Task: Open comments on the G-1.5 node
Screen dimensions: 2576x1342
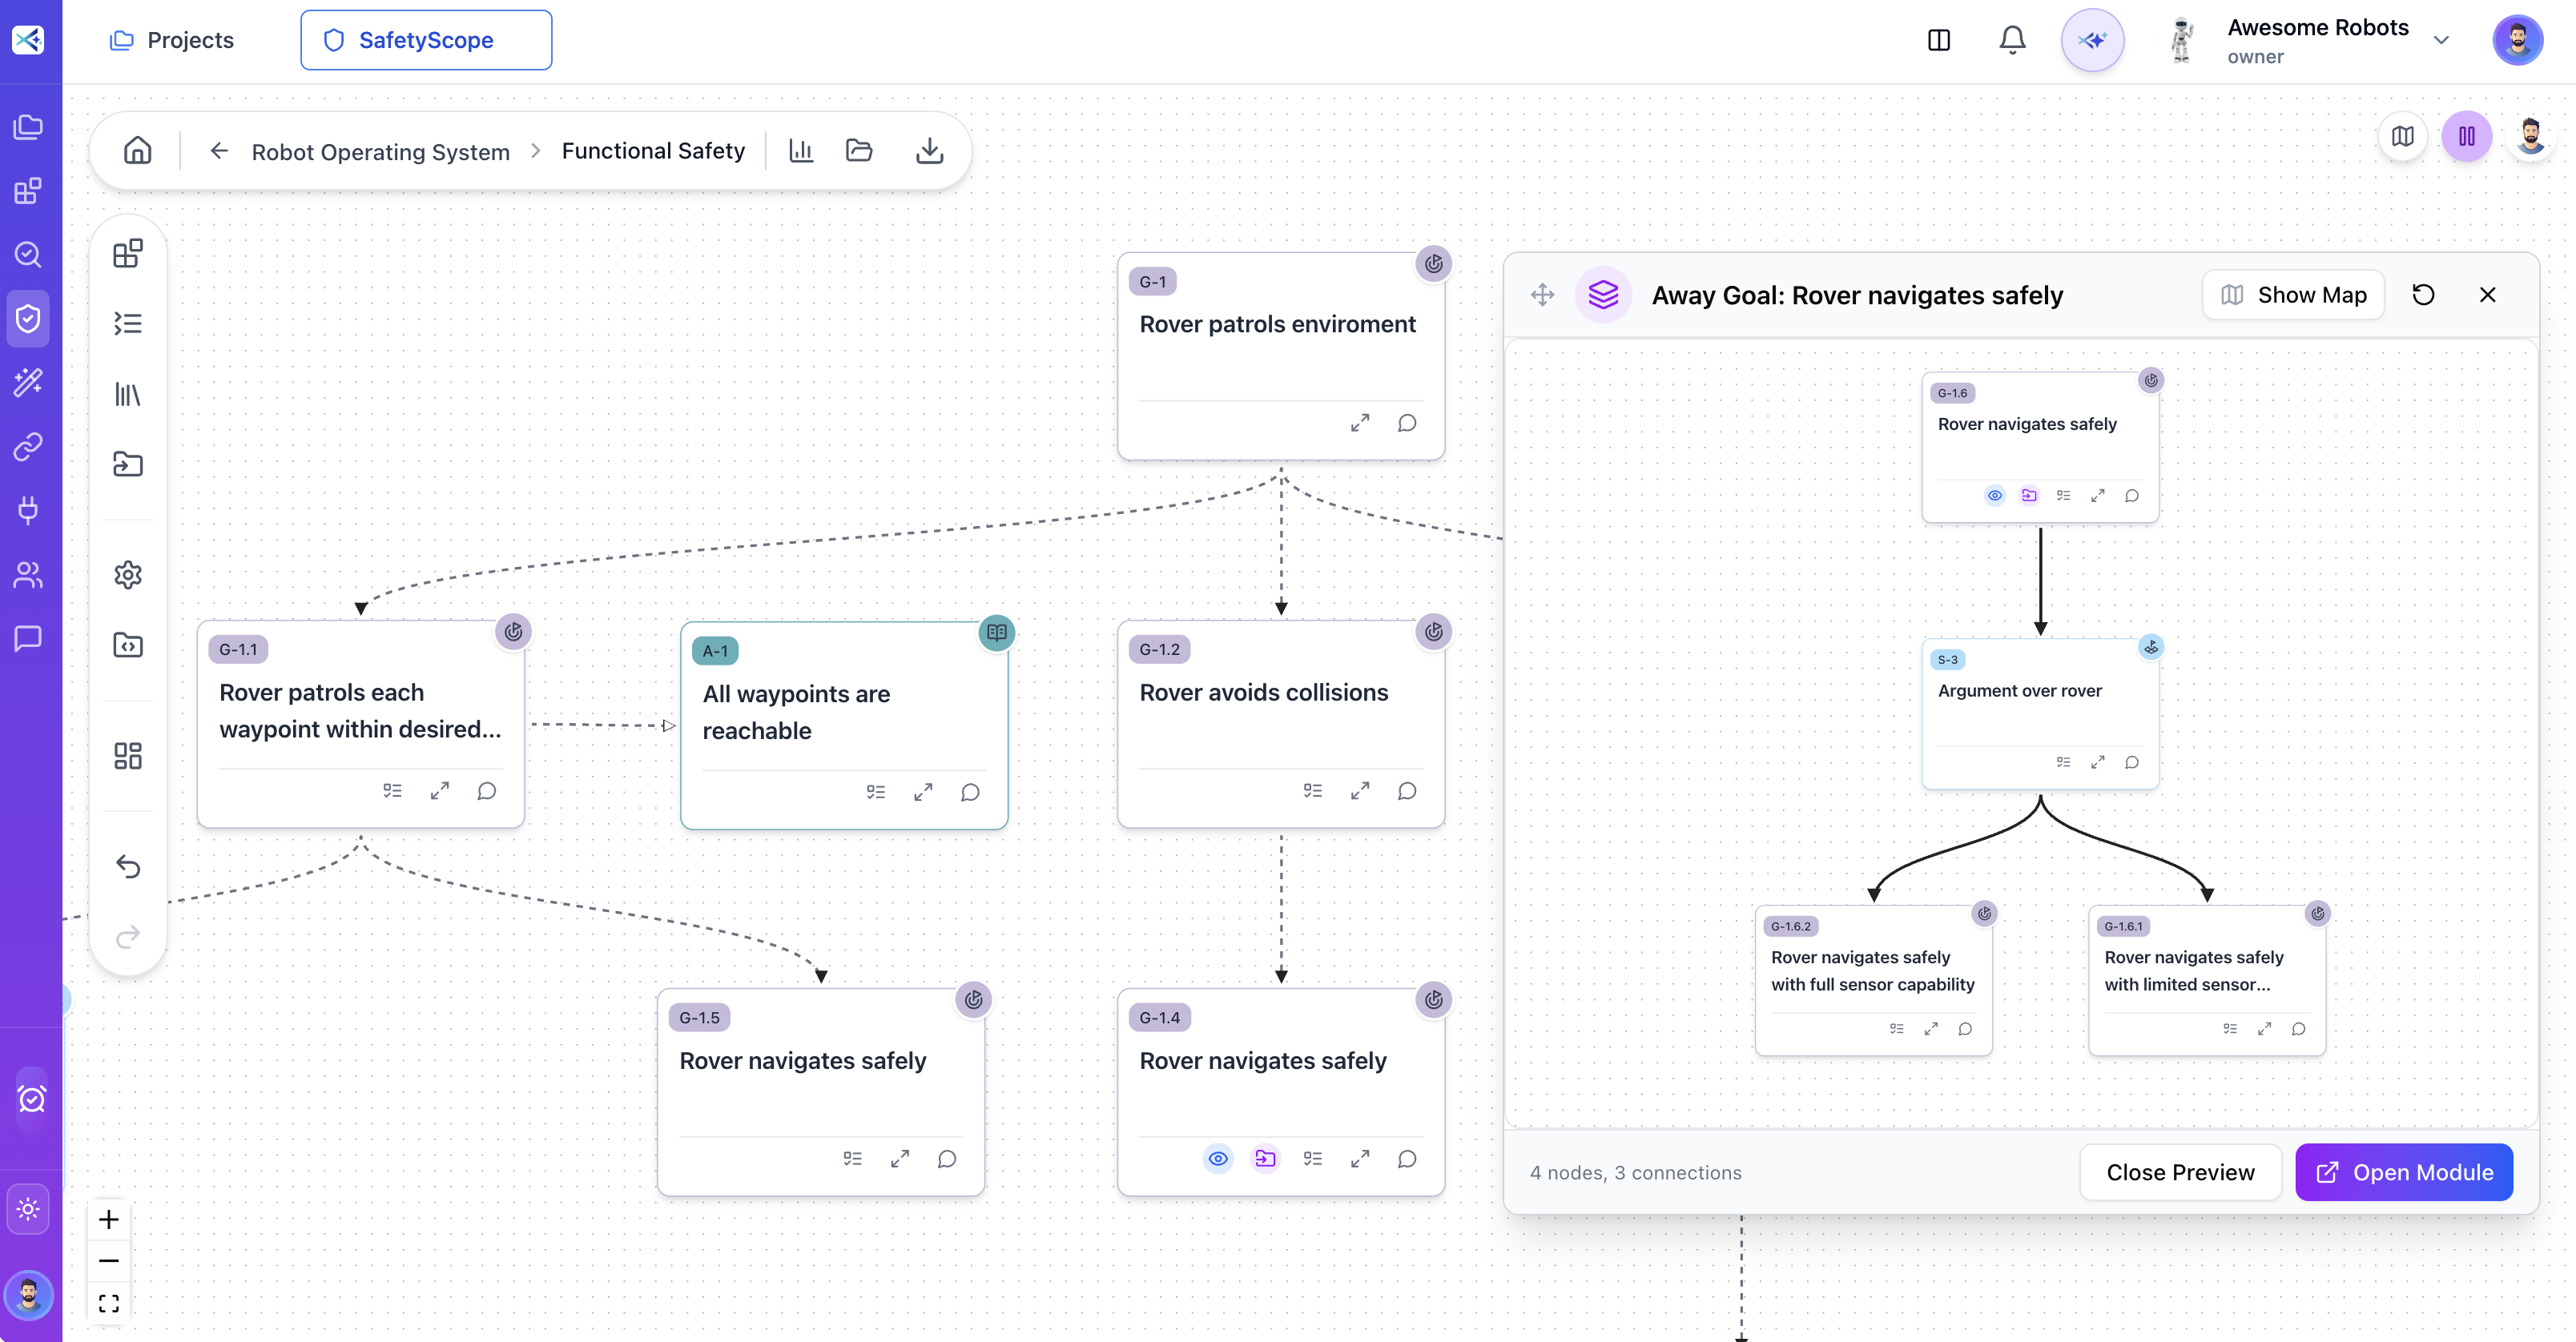Action: [946, 1159]
